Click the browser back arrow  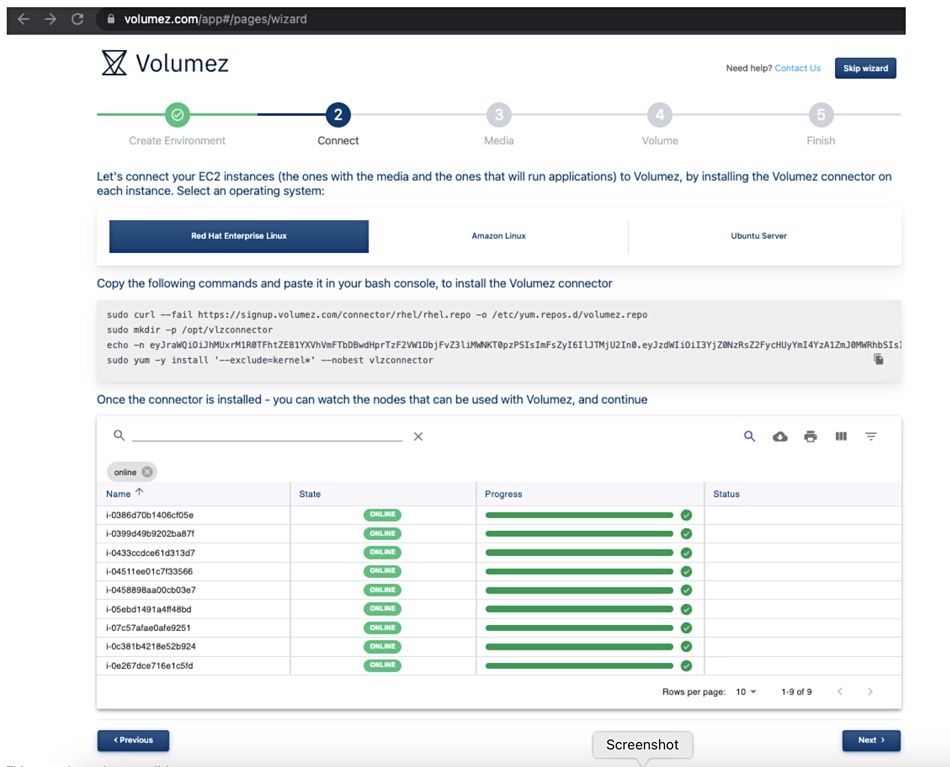[x=23, y=19]
